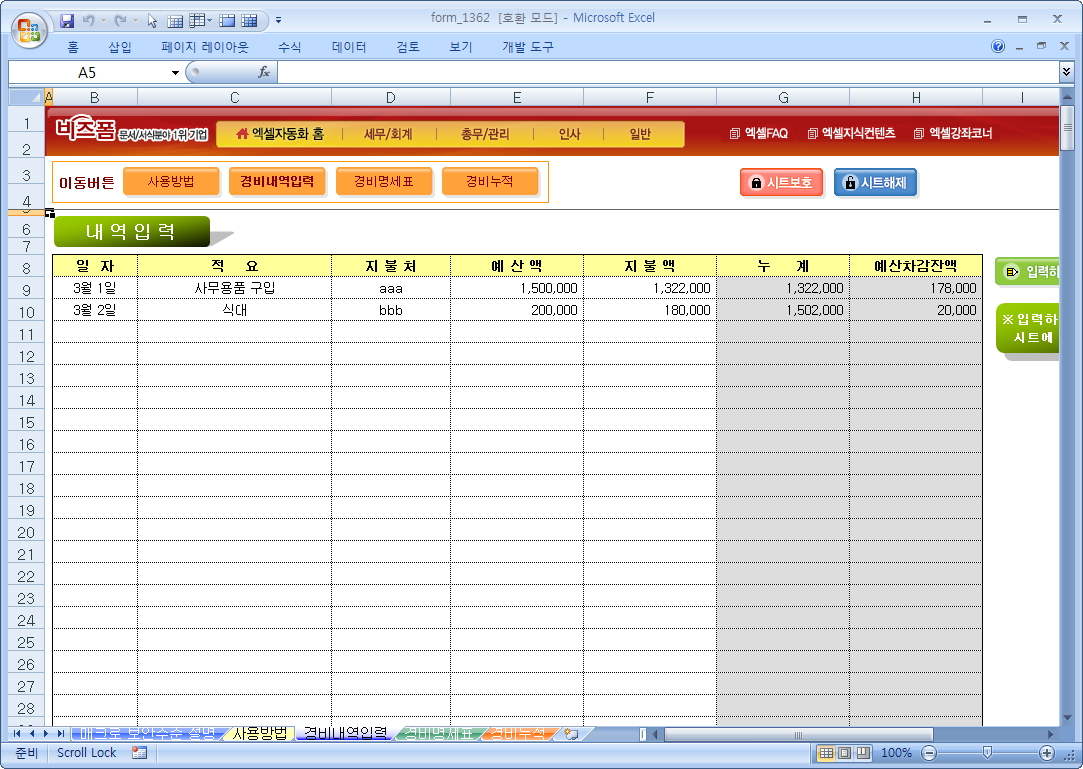Click the fx insert function icon
Image resolution: width=1083 pixels, height=769 pixels.
point(264,72)
